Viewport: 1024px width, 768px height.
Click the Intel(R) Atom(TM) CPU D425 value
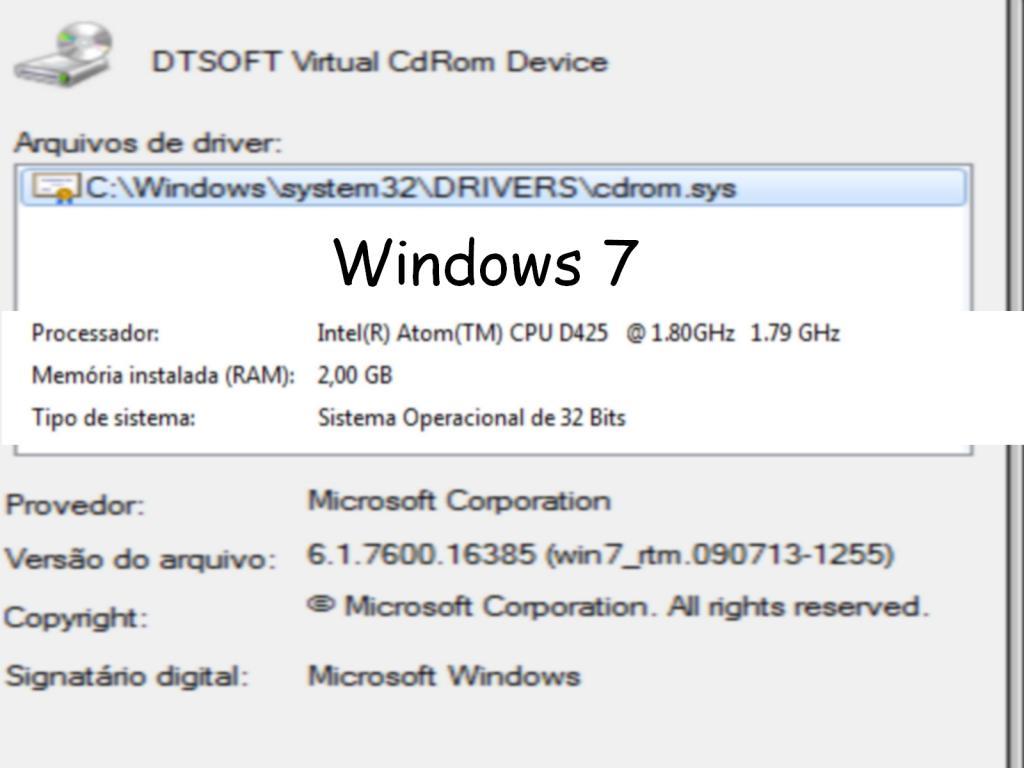pyautogui.click(x=578, y=333)
